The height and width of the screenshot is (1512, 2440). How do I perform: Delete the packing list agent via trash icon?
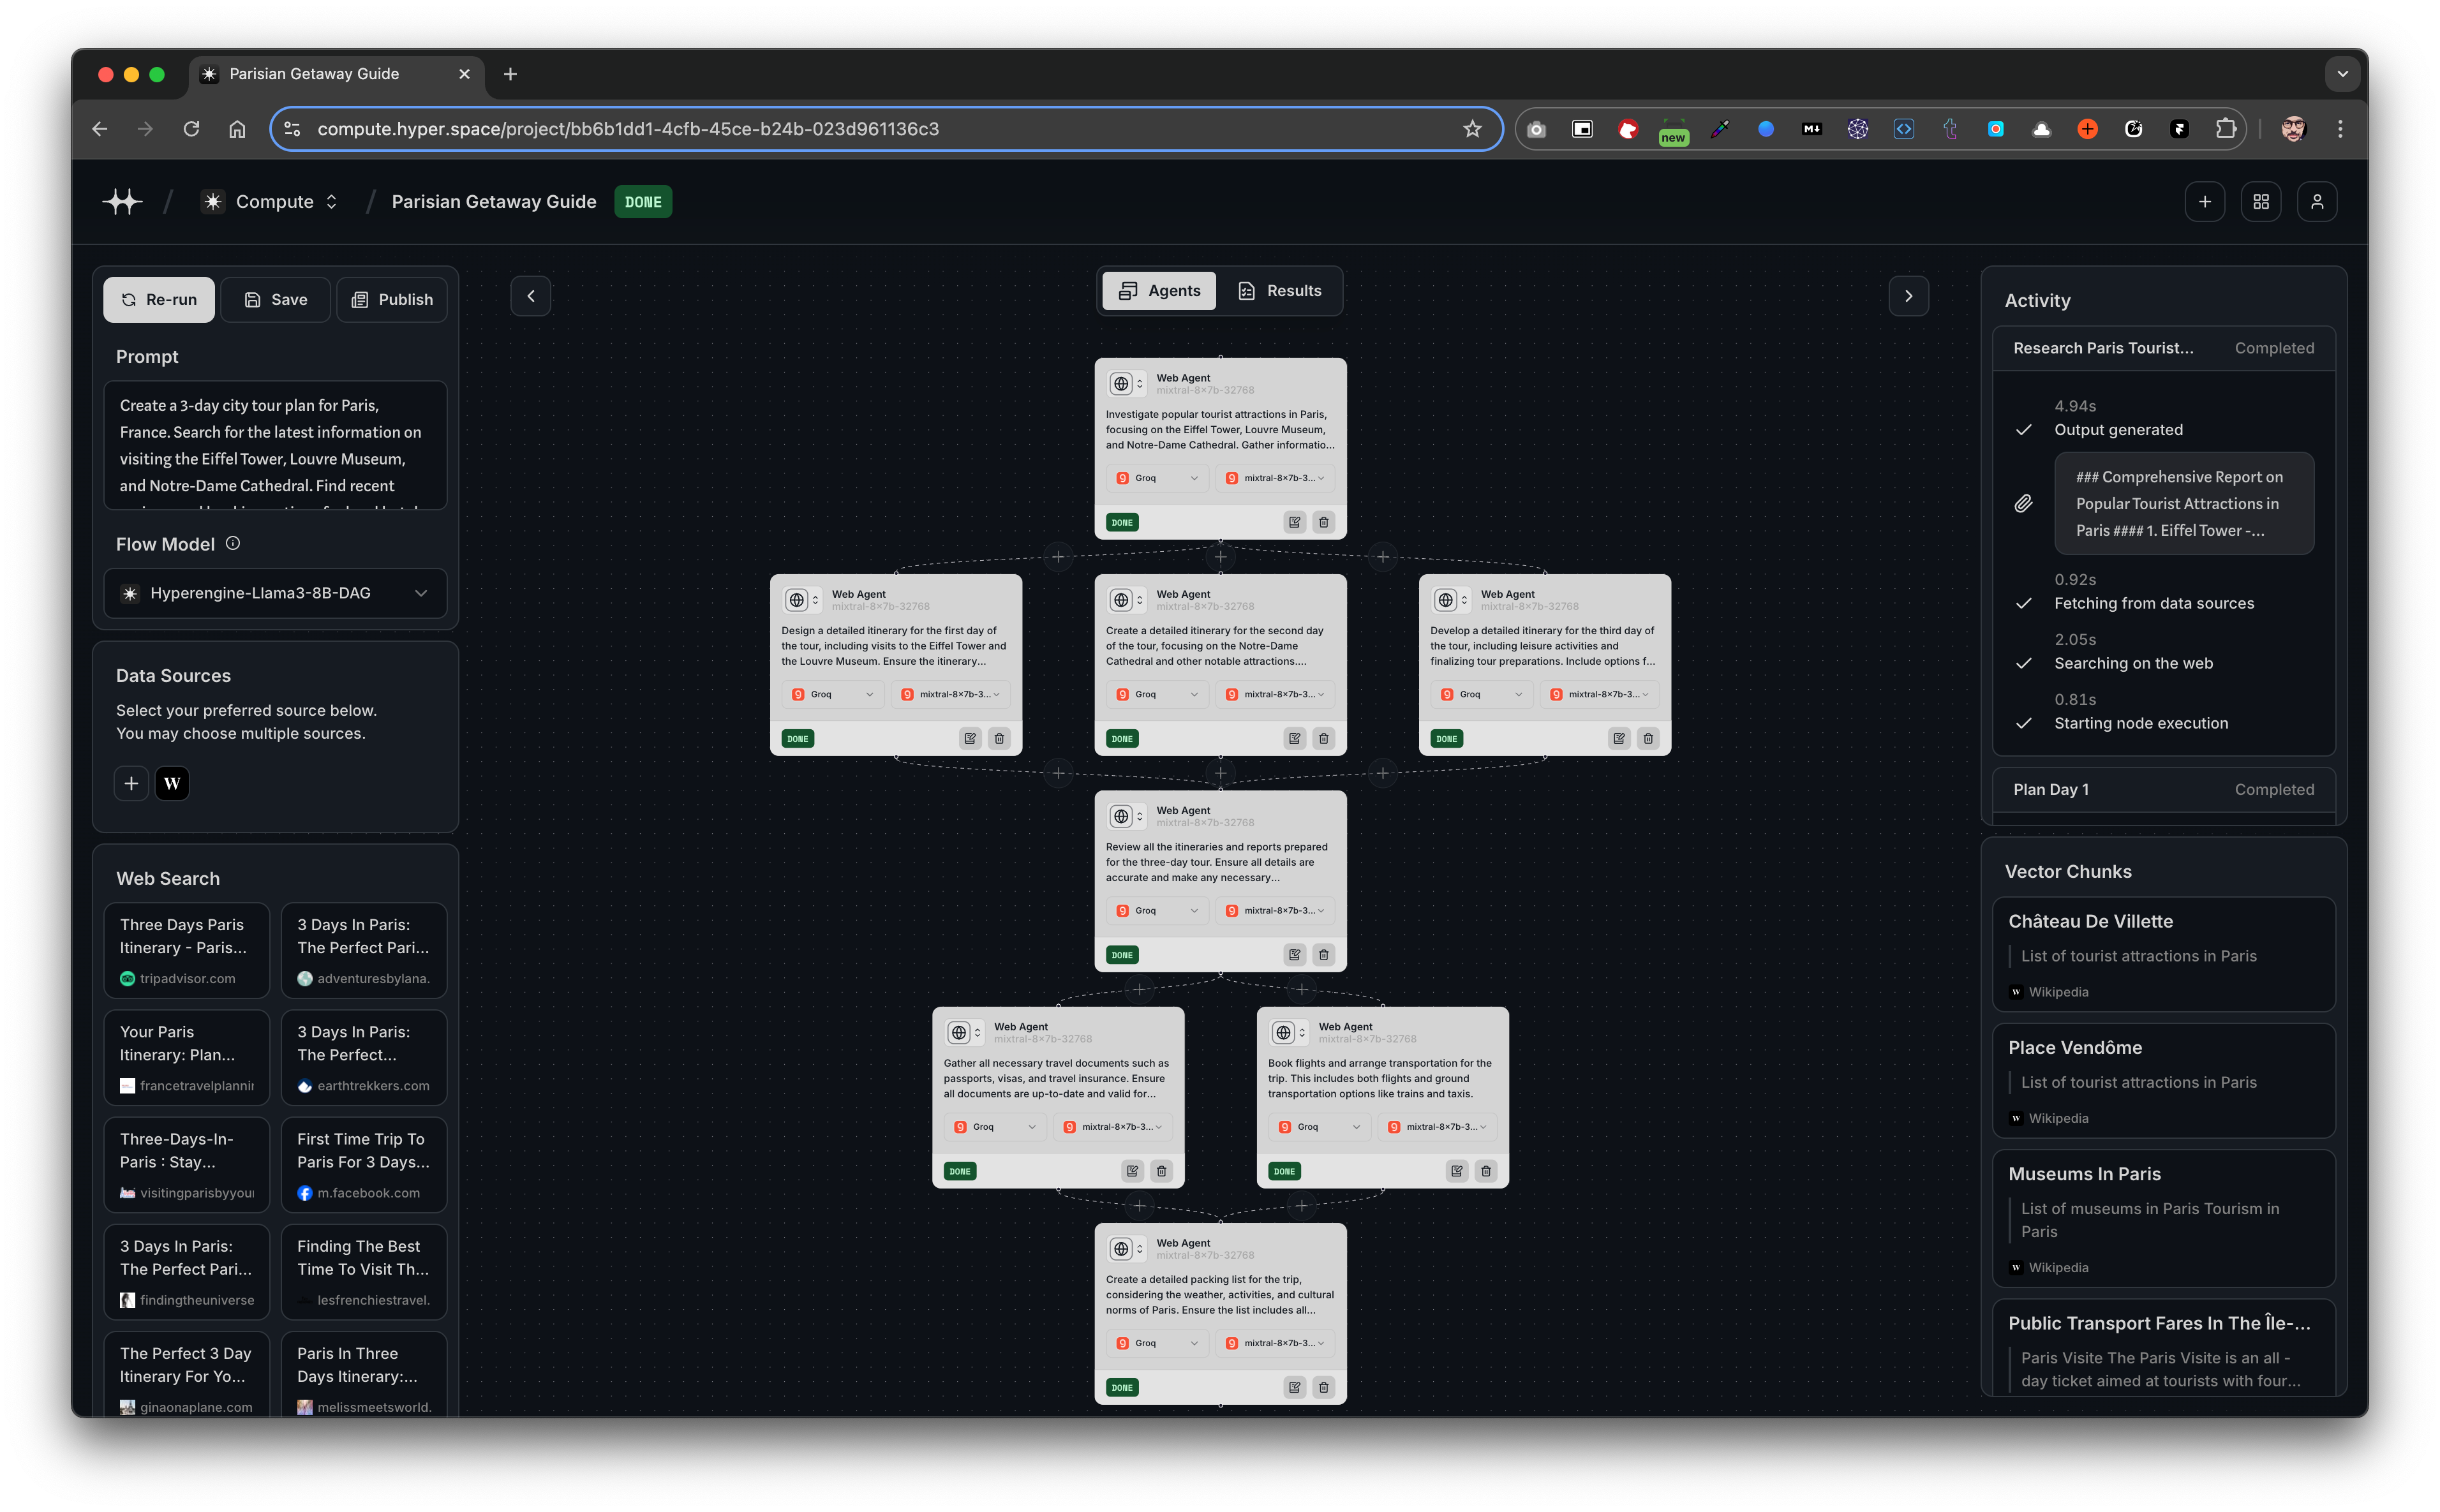tap(1324, 1387)
